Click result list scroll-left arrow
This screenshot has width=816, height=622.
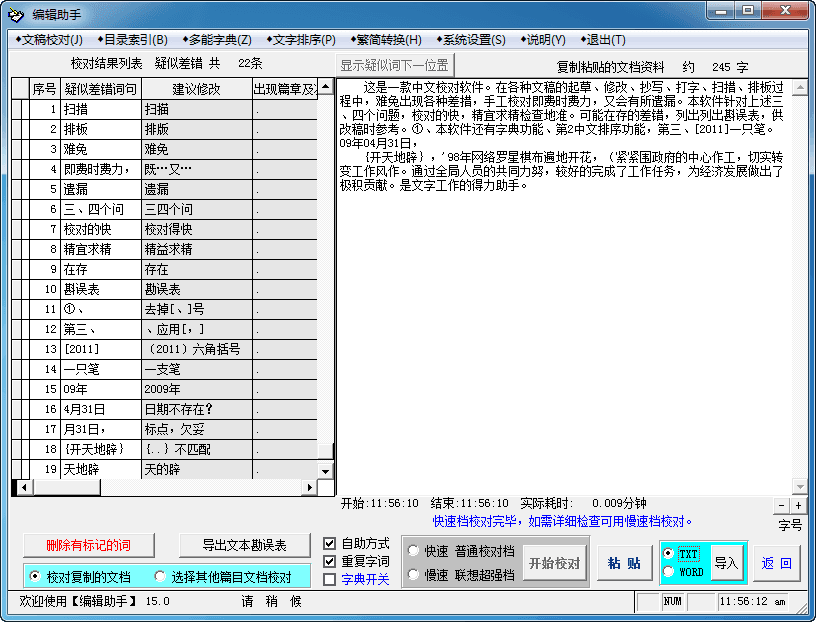click(x=24, y=487)
